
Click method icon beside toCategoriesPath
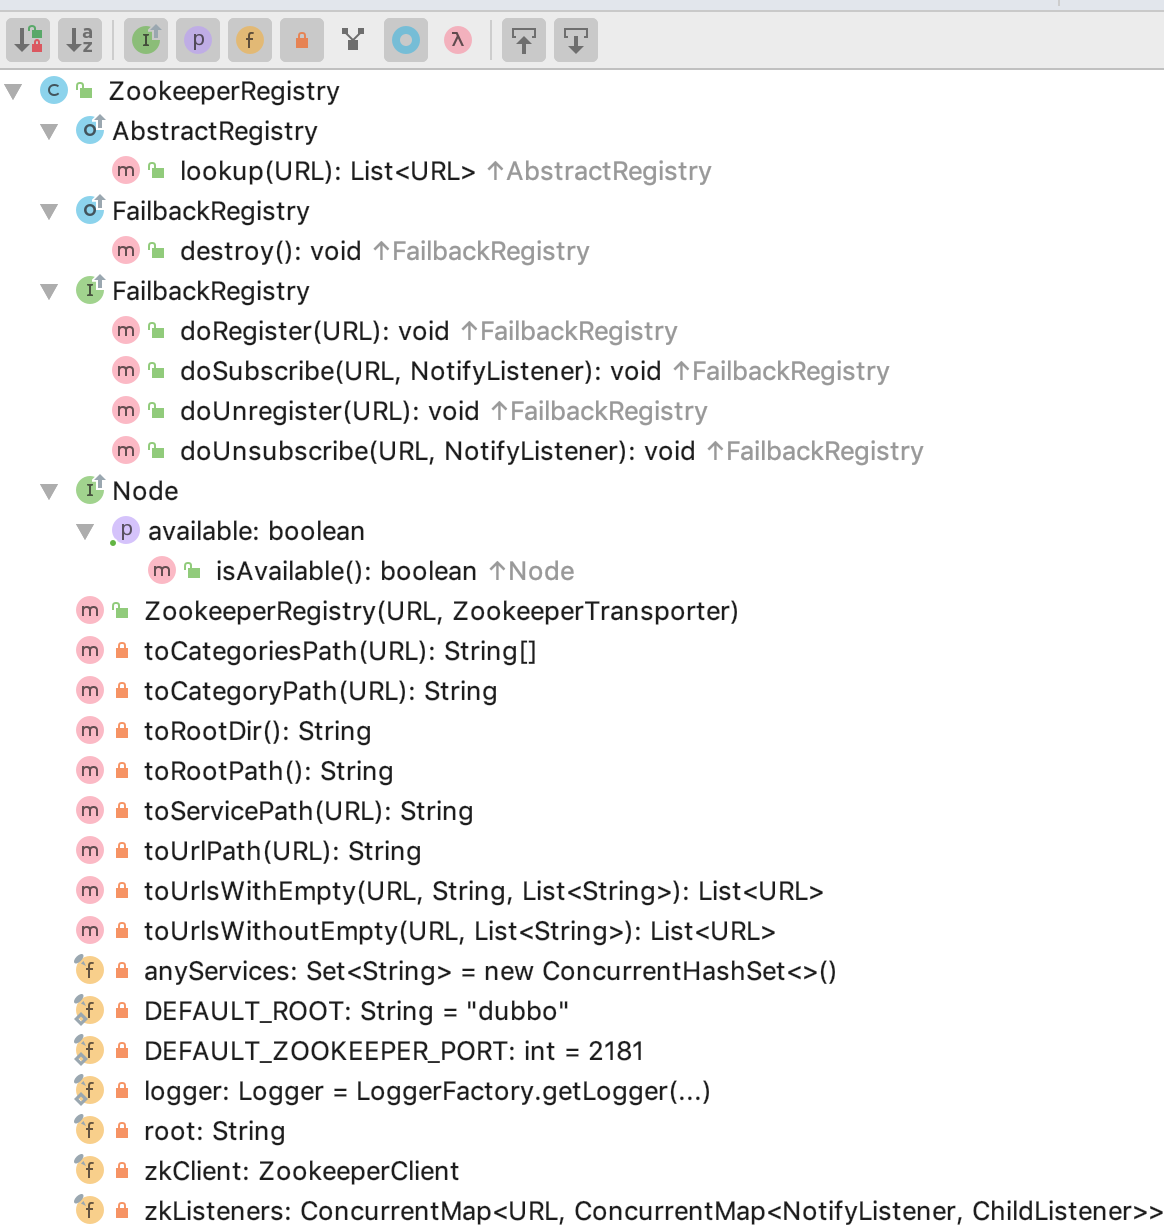[x=90, y=651]
